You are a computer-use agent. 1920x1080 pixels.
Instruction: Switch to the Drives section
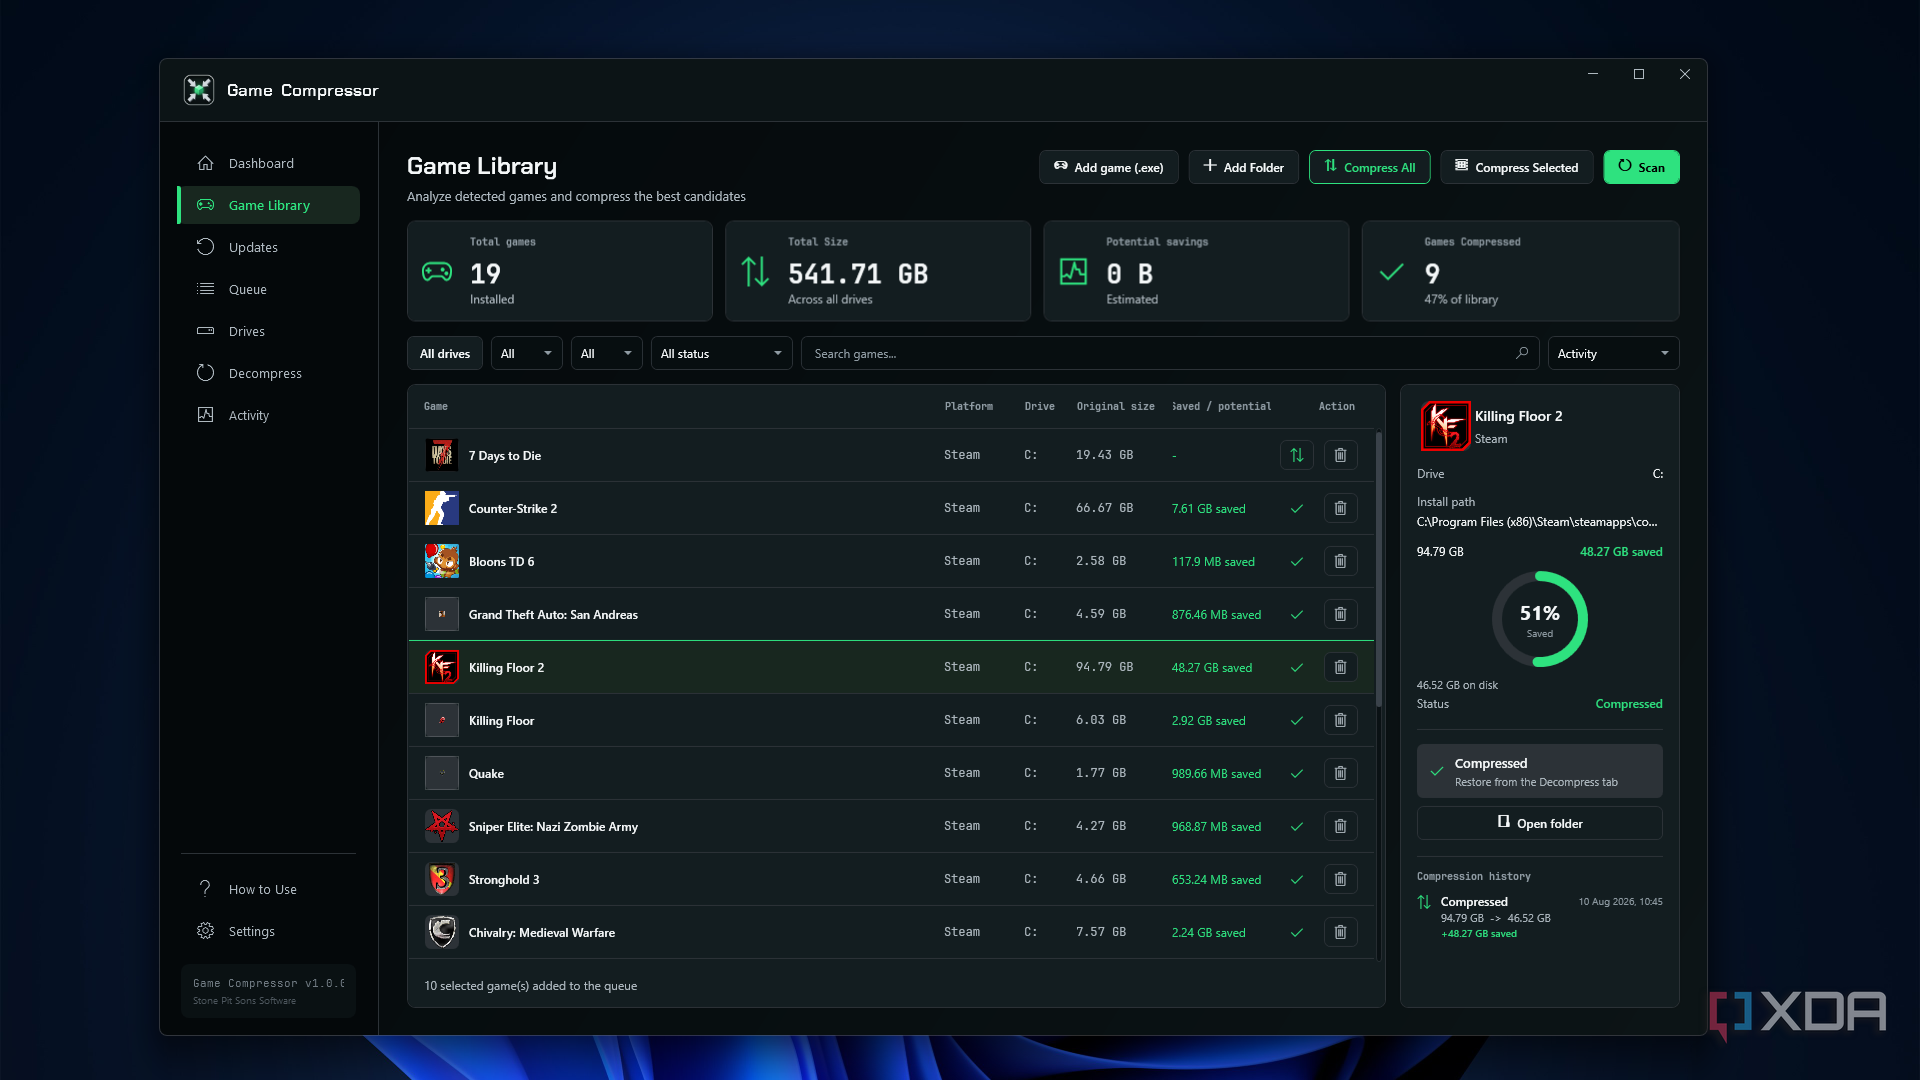[x=268, y=331]
